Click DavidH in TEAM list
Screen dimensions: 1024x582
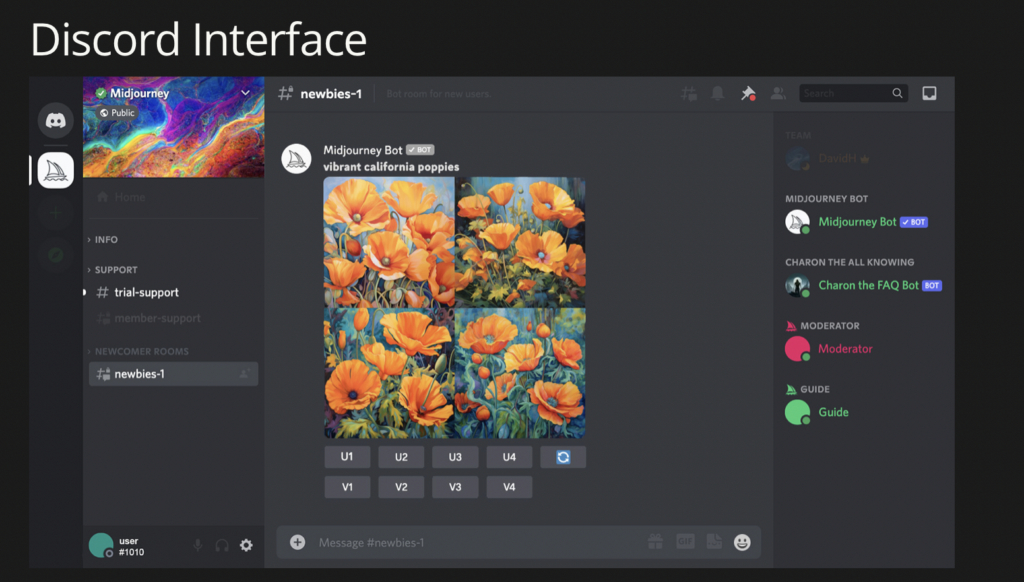[837, 159]
